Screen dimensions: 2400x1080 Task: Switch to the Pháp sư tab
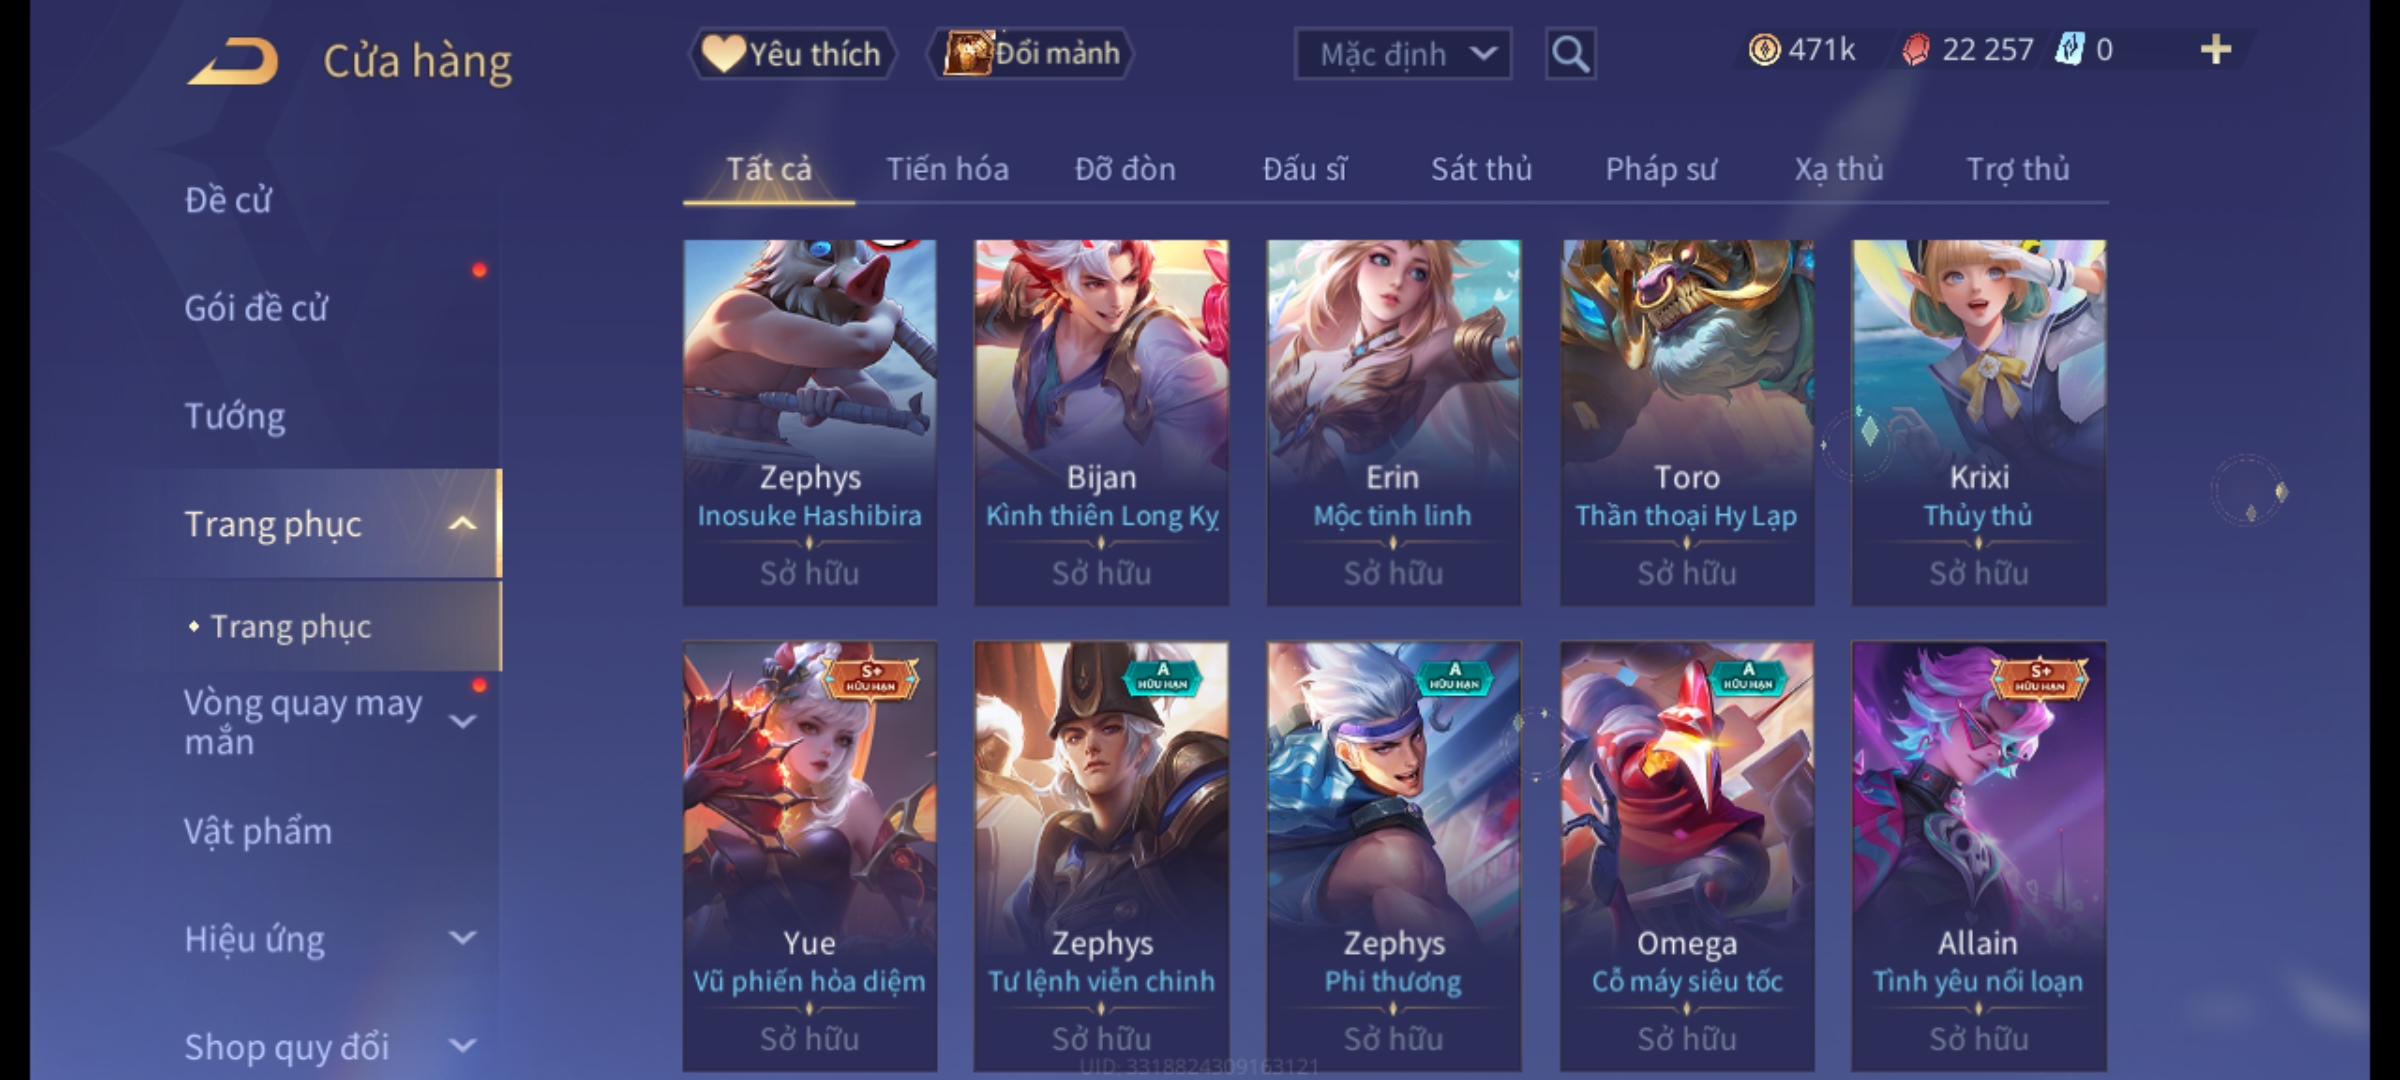click(1661, 169)
